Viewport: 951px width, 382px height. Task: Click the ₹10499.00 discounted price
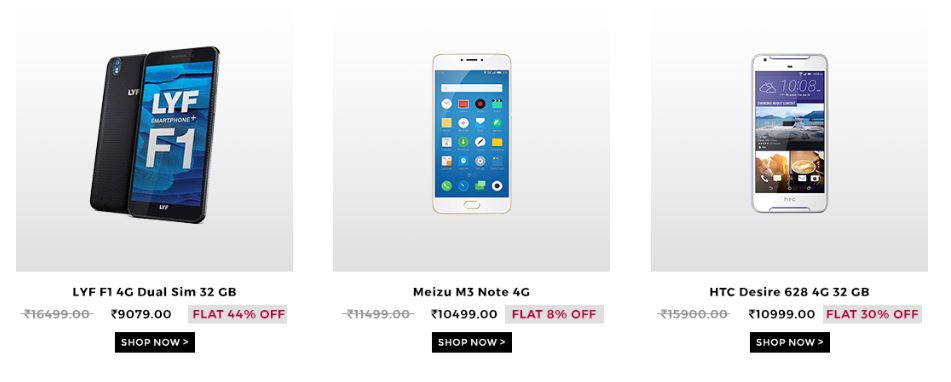point(464,314)
